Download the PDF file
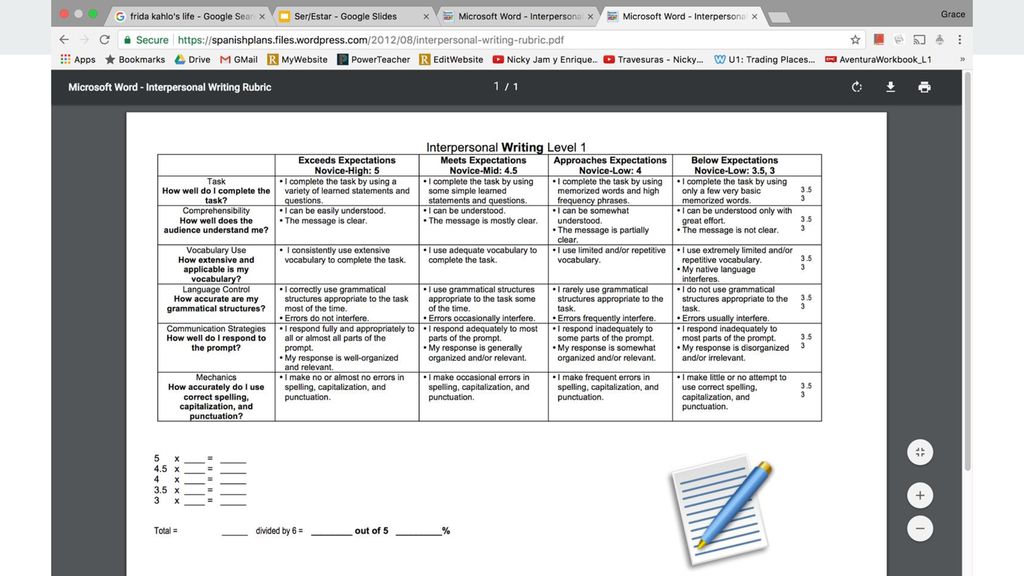Screen dimensions: 1024x576 click(890, 87)
